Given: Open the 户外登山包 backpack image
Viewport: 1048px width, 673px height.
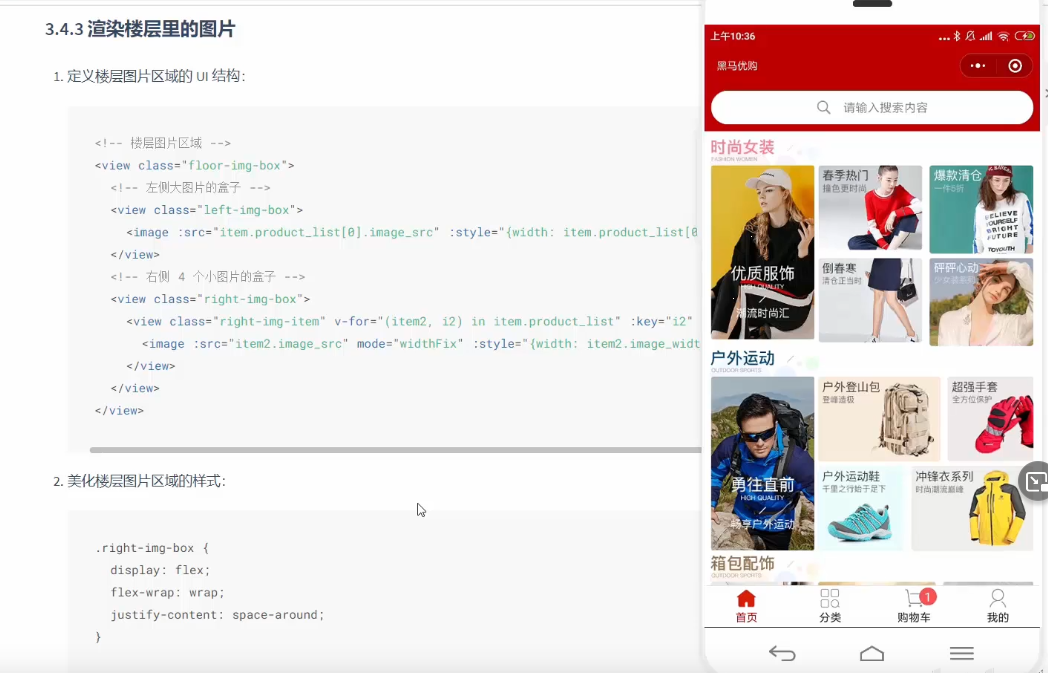Looking at the screenshot, I should click(x=880, y=419).
